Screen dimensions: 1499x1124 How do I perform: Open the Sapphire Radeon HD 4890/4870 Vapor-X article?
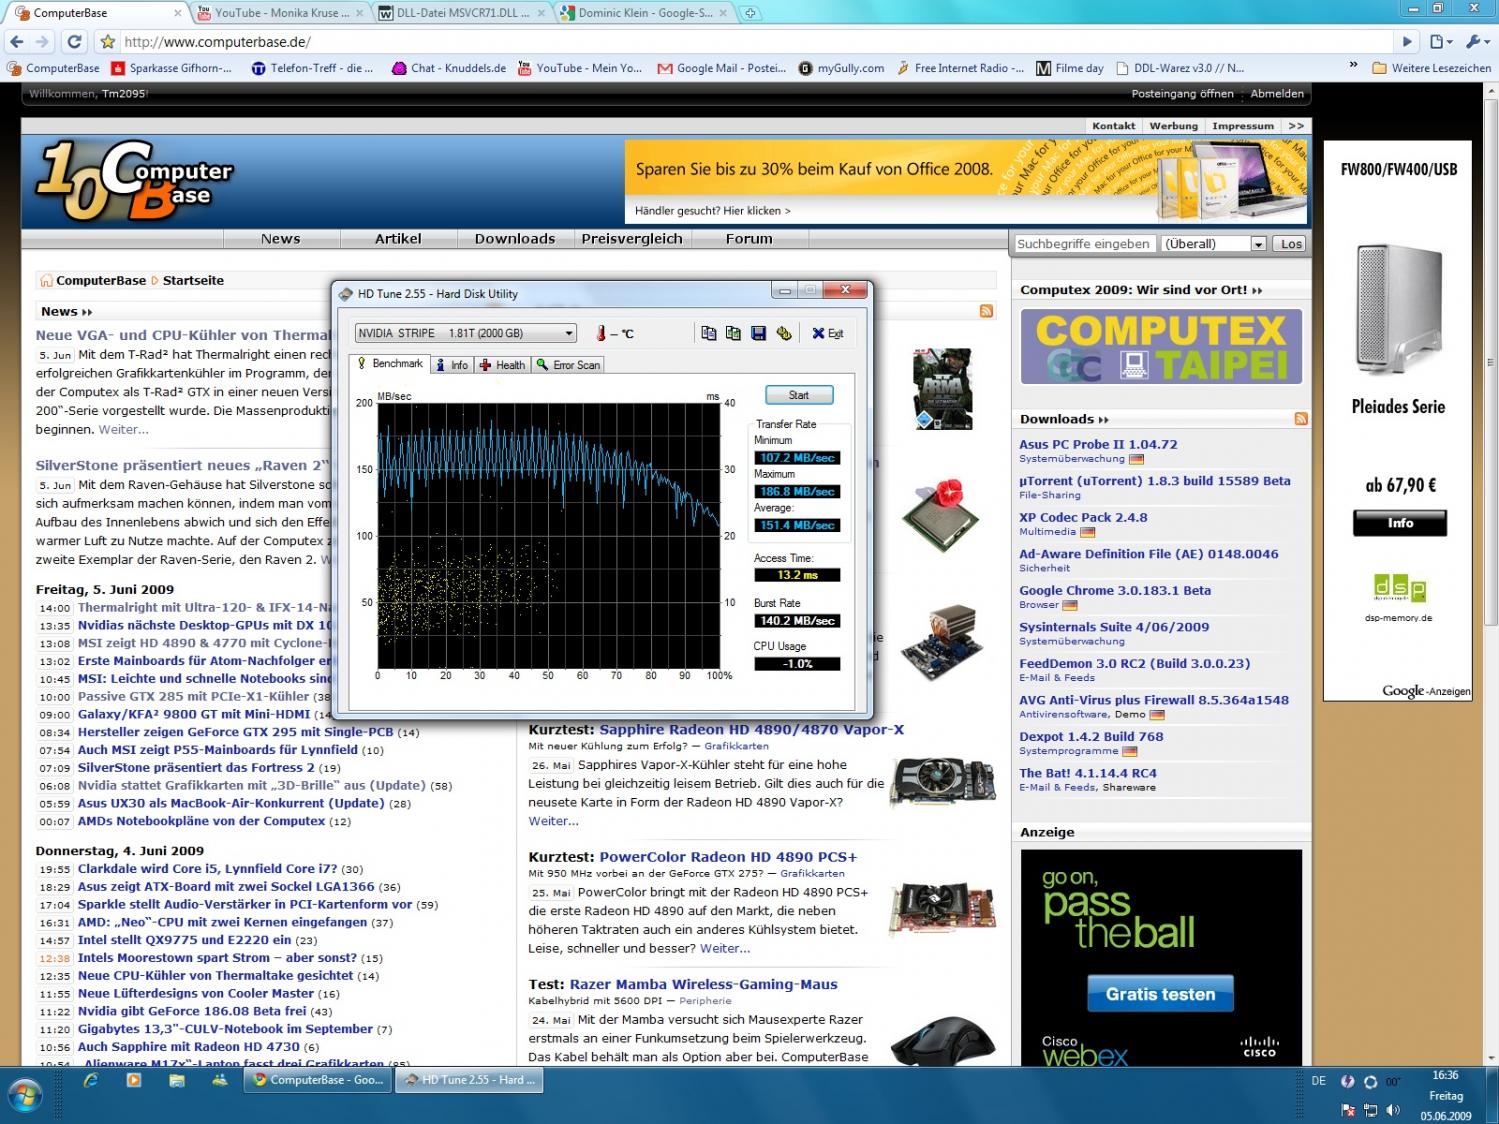click(x=751, y=730)
